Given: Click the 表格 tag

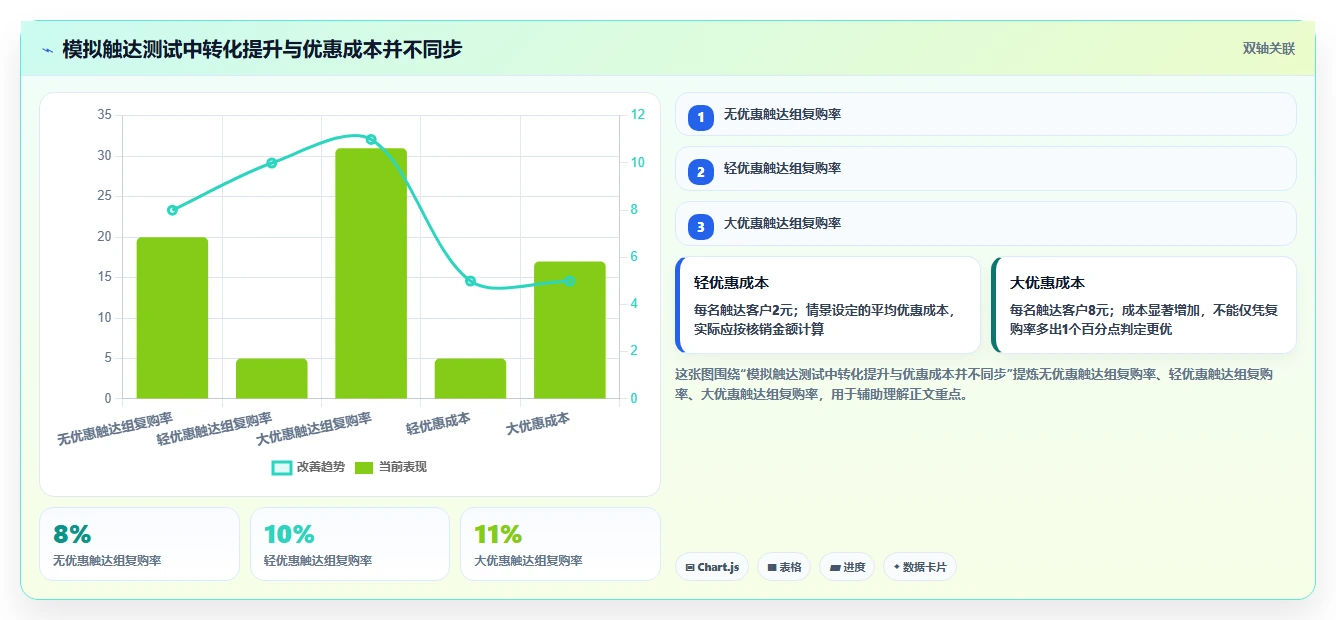Looking at the screenshot, I should pyautogui.click(x=784, y=567).
